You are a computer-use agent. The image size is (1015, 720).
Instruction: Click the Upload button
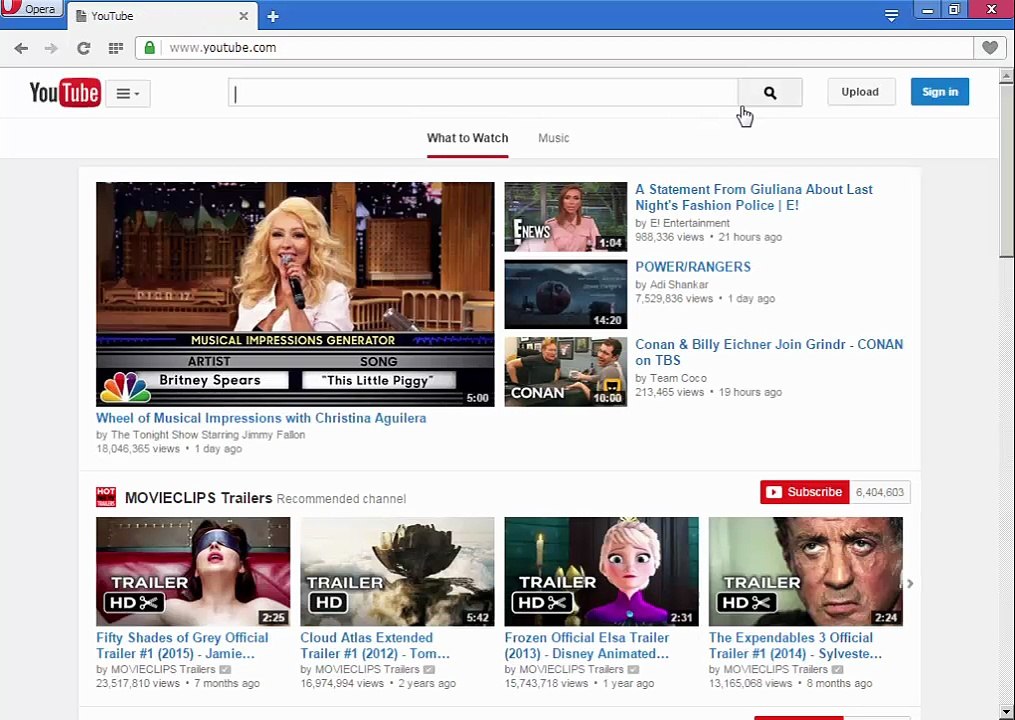(x=861, y=92)
